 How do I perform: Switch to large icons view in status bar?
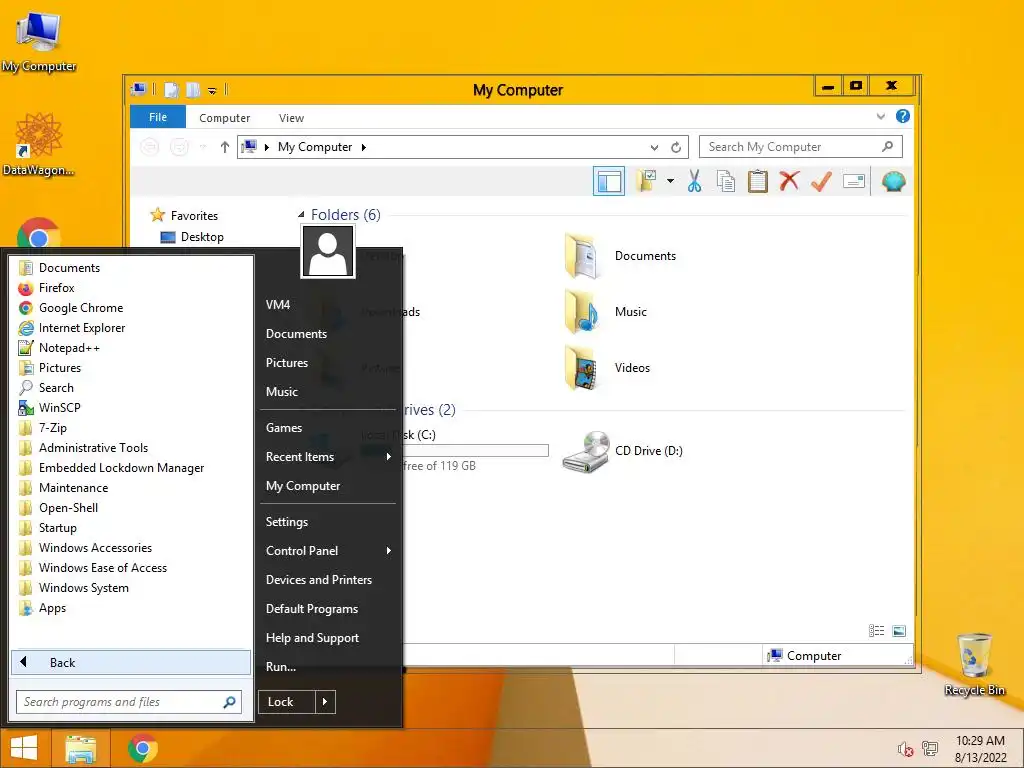click(x=899, y=630)
